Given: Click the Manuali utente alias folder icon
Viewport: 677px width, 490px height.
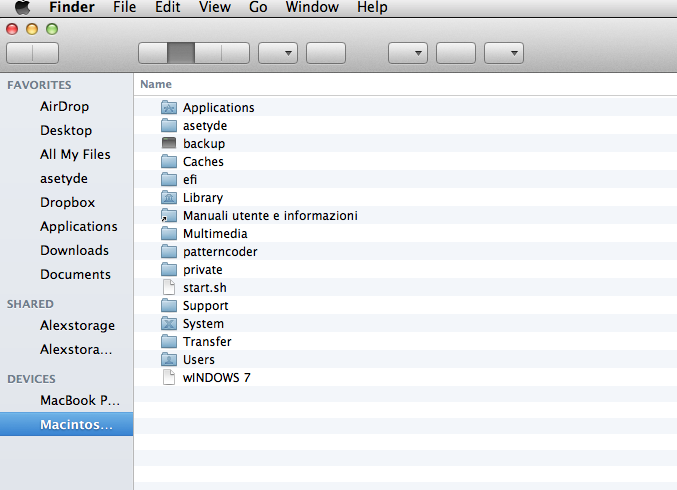Looking at the screenshot, I should [x=169, y=215].
